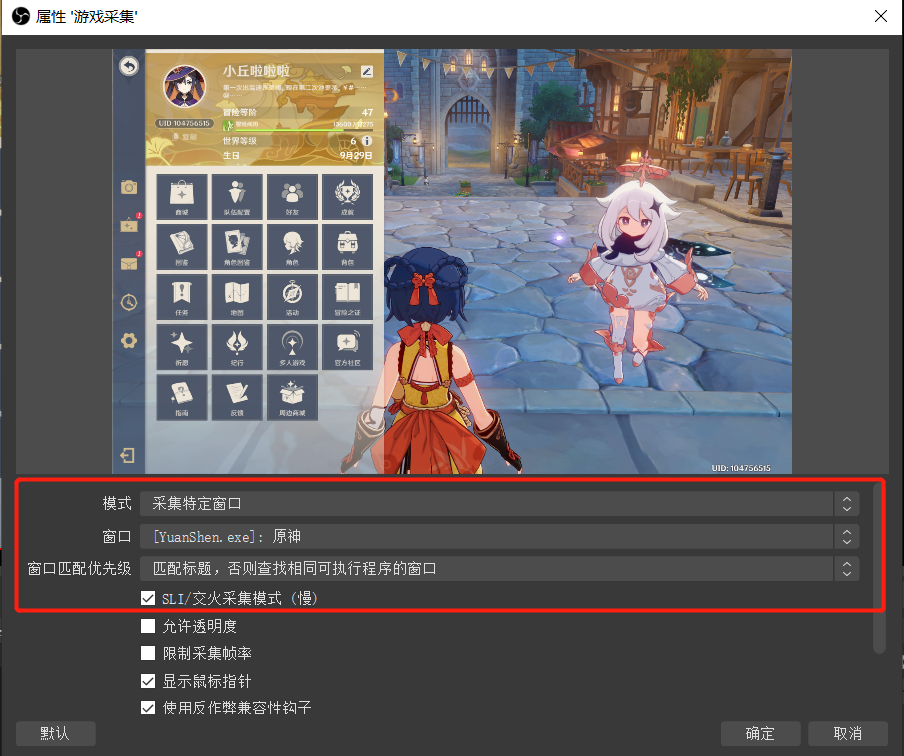
Task: Confirm with the 确定 button
Action: tap(760, 734)
